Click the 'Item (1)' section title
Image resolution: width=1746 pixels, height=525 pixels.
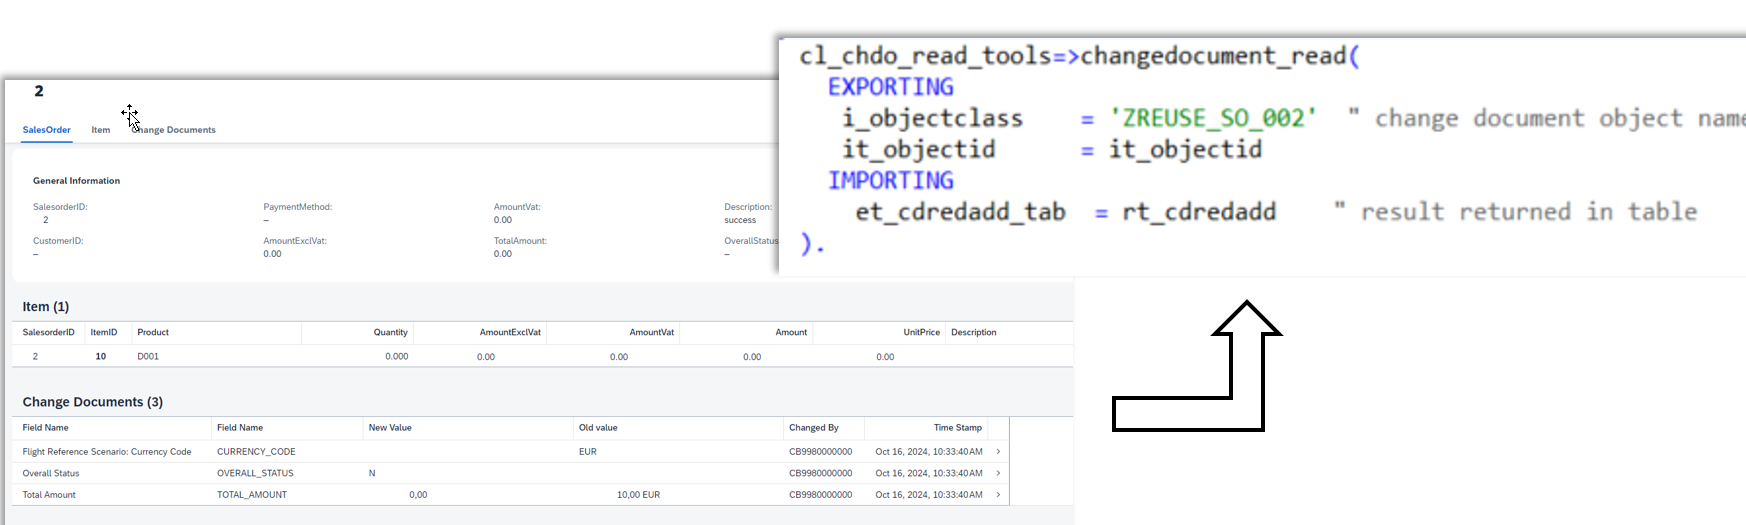[46, 307]
